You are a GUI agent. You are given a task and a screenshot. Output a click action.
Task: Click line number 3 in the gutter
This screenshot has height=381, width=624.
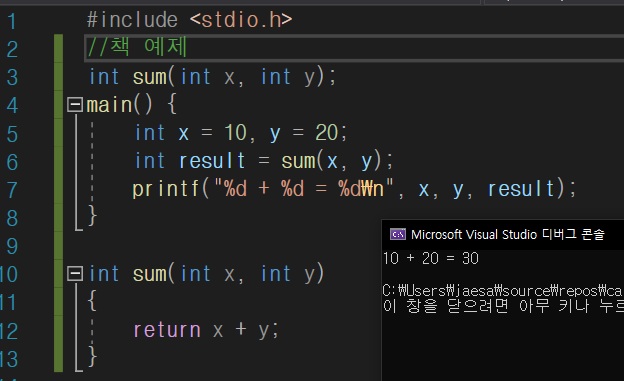click(x=12, y=78)
